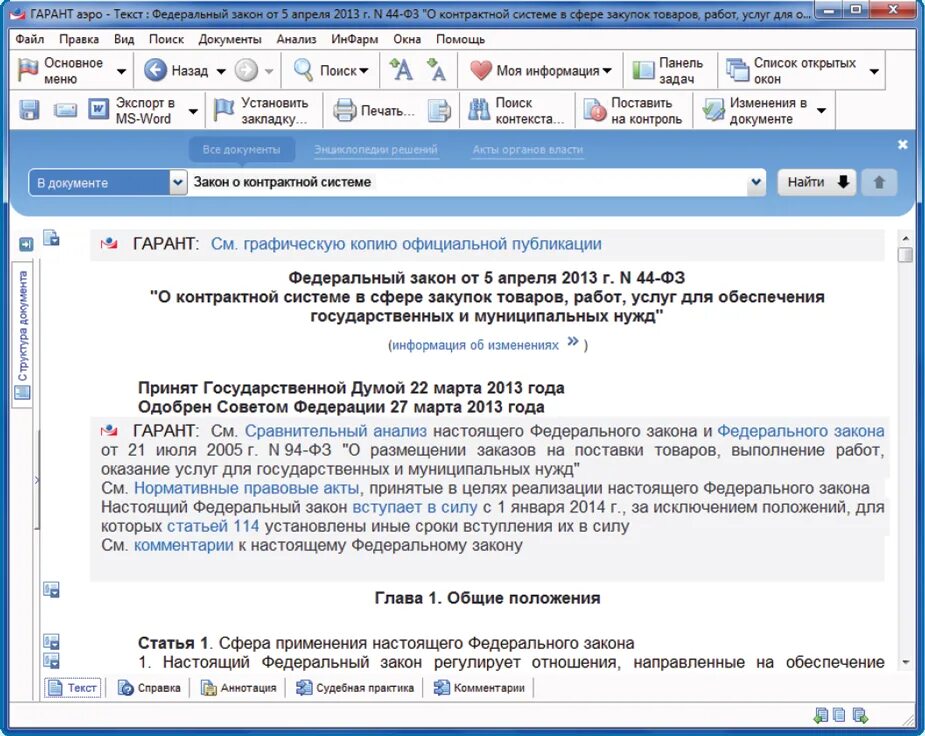The width and height of the screenshot is (925, 736).
Task: Open информация об изменениях link
Action: [475, 345]
